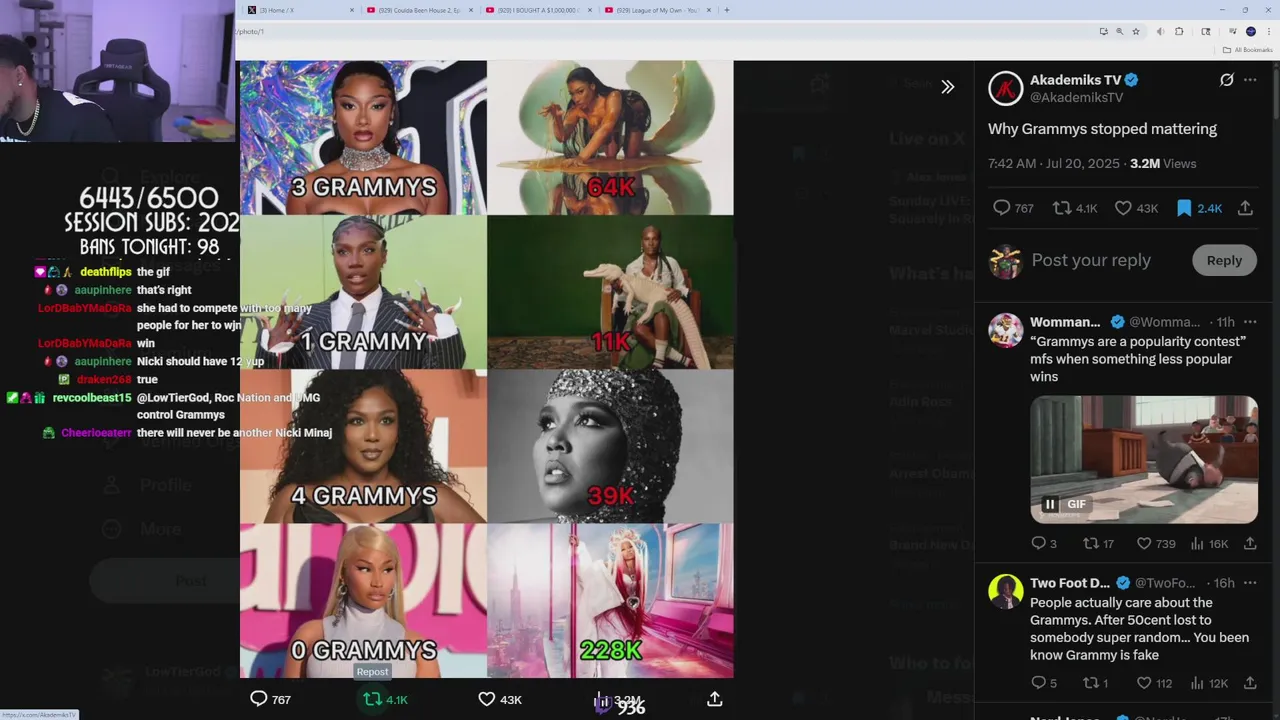This screenshot has width=1280, height=720.
Task: Open Cheerioeaterr username in stream chat
Action: [96, 433]
